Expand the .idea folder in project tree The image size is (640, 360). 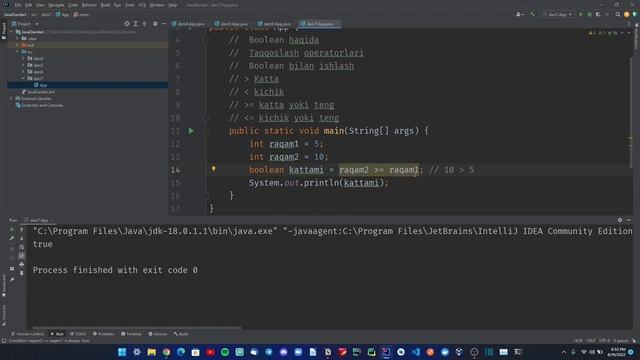(18, 38)
